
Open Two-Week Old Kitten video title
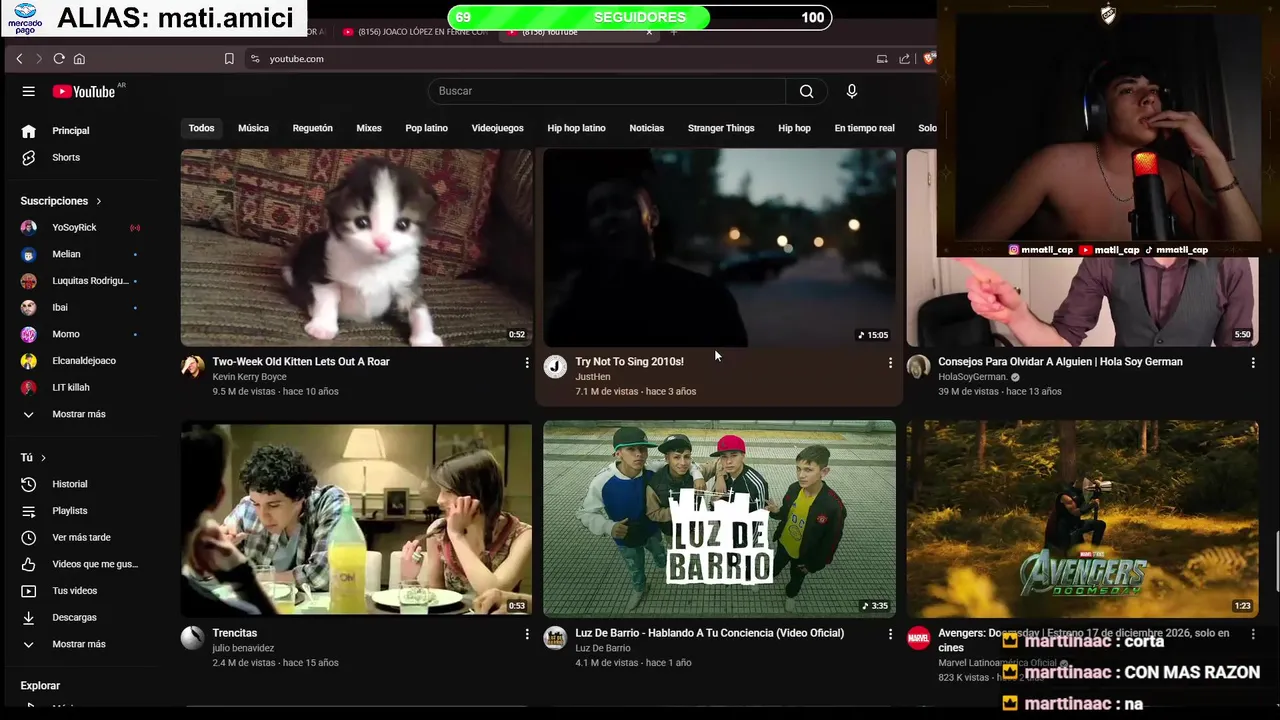[301, 362]
